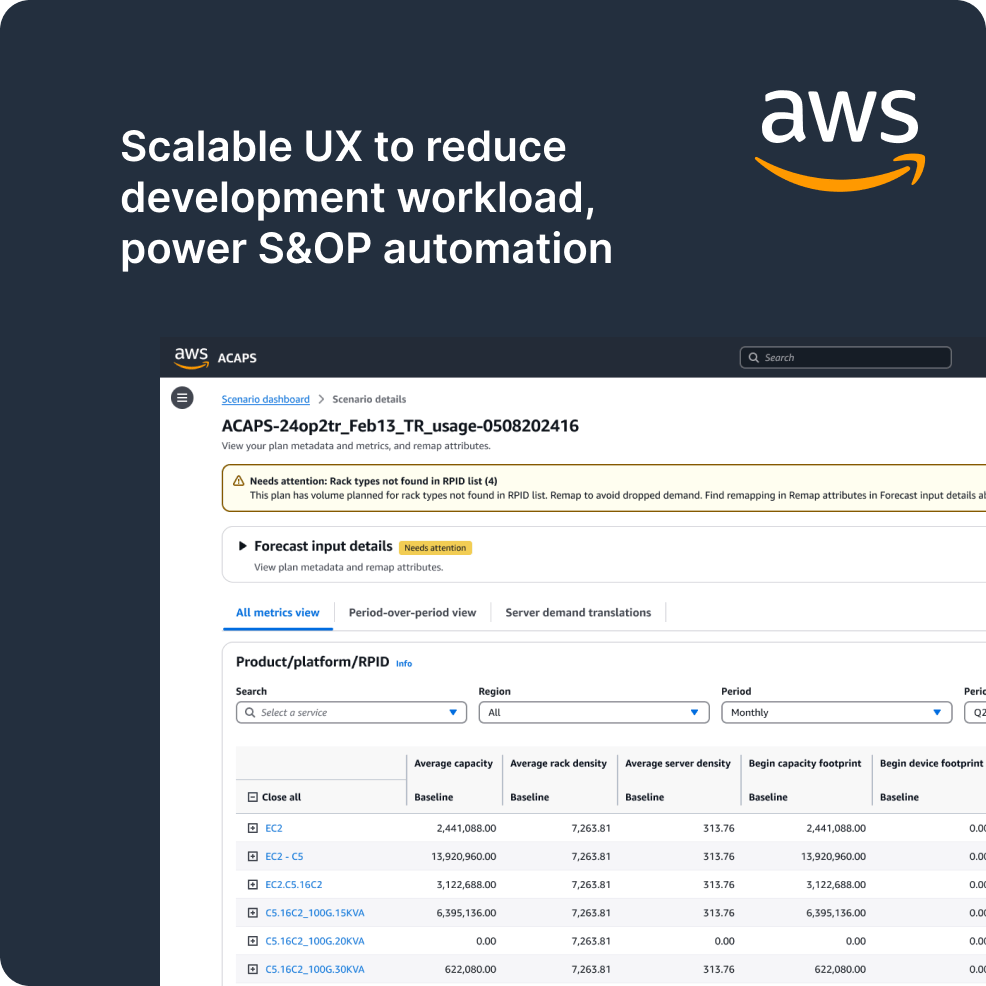This screenshot has width=986, height=986.
Task: Click the 13,920,960.00 Average capacity cell
Action: (x=463, y=856)
